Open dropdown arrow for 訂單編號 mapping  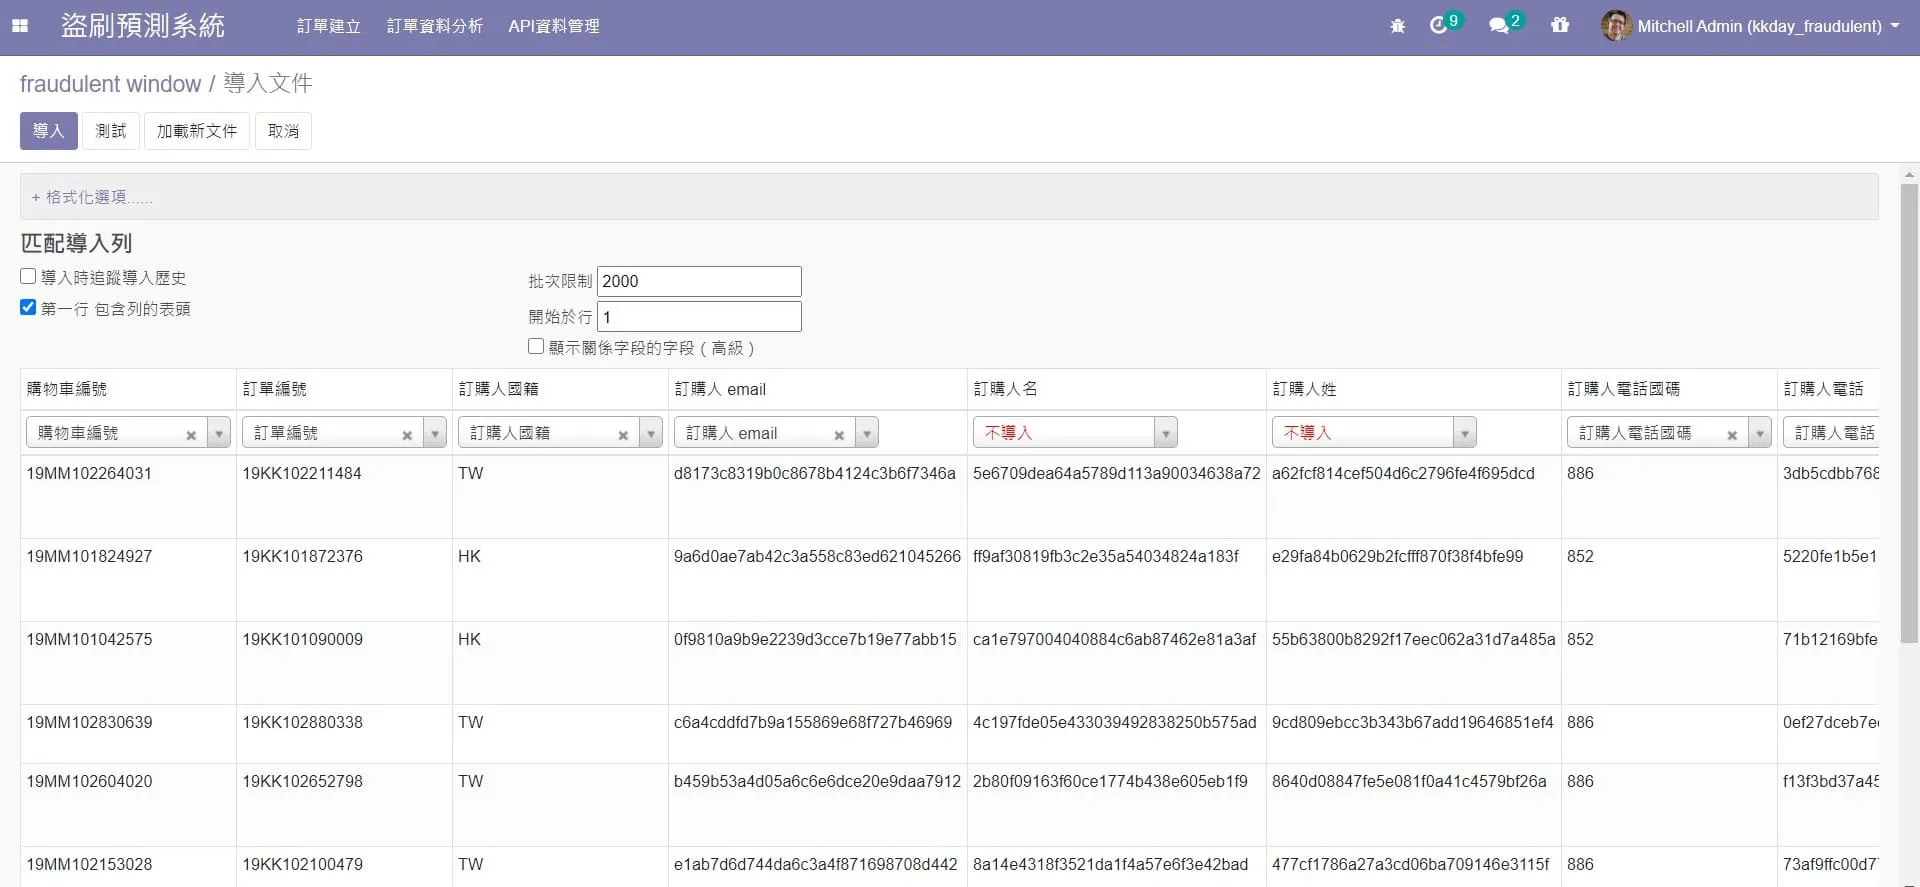pos(435,433)
